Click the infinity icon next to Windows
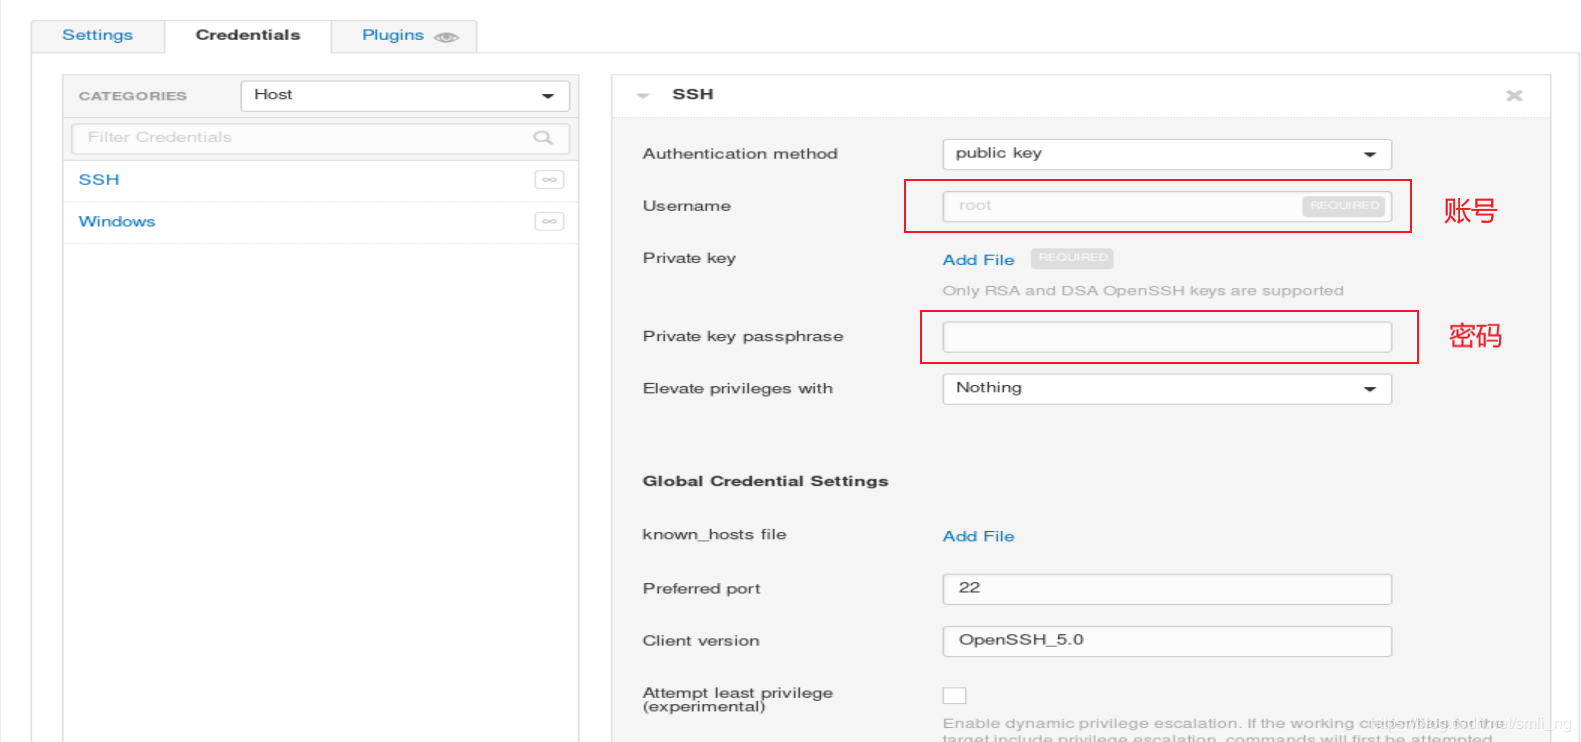The image size is (1581, 742). tap(549, 221)
